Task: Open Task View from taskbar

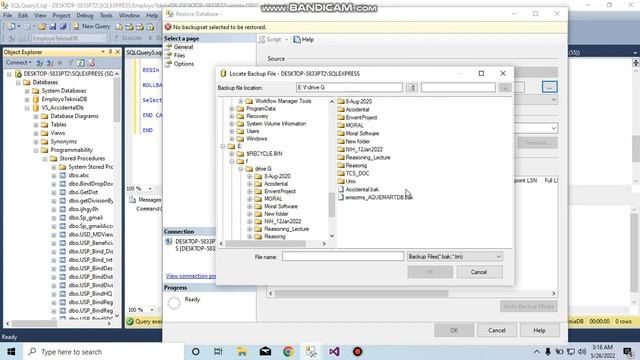Action: click(218, 351)
